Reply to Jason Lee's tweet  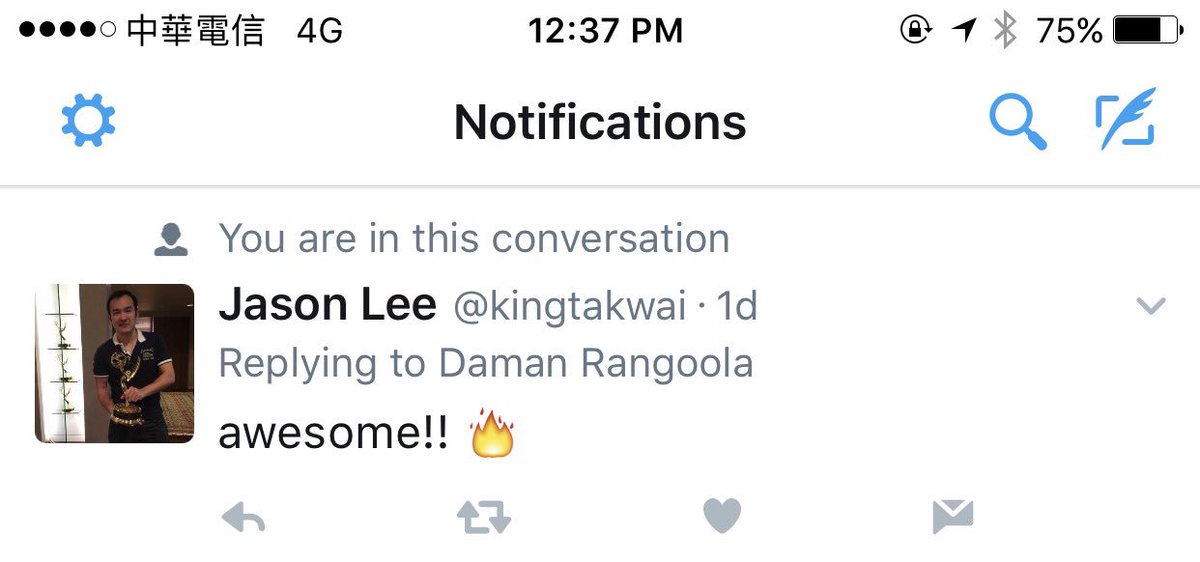coord(242,516)
